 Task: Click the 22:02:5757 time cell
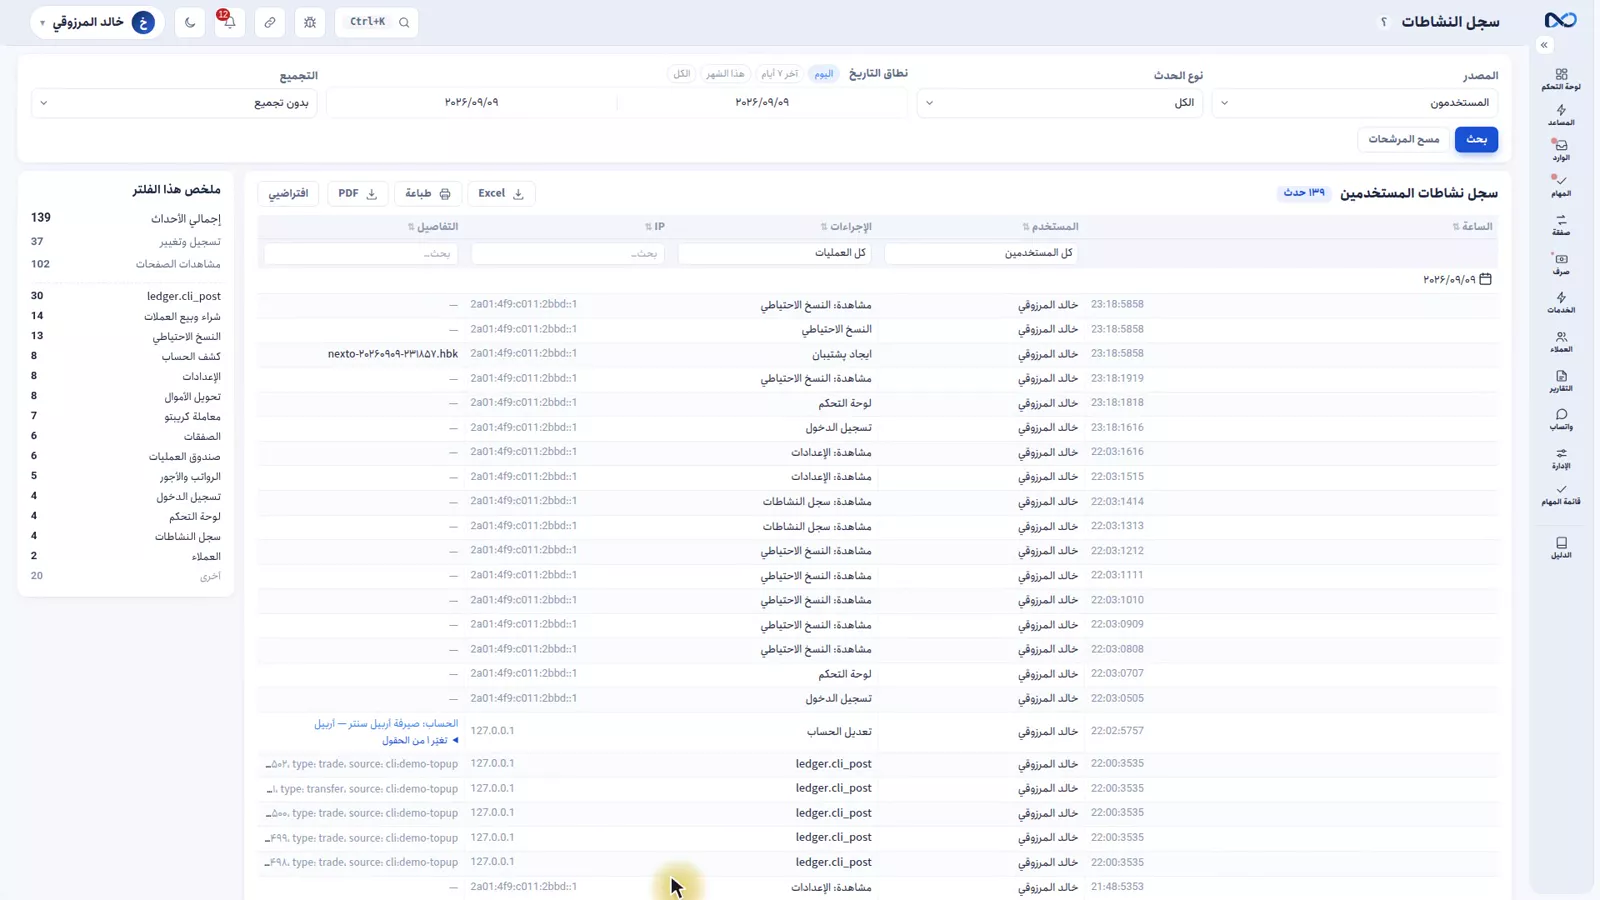pos(1117,731)
